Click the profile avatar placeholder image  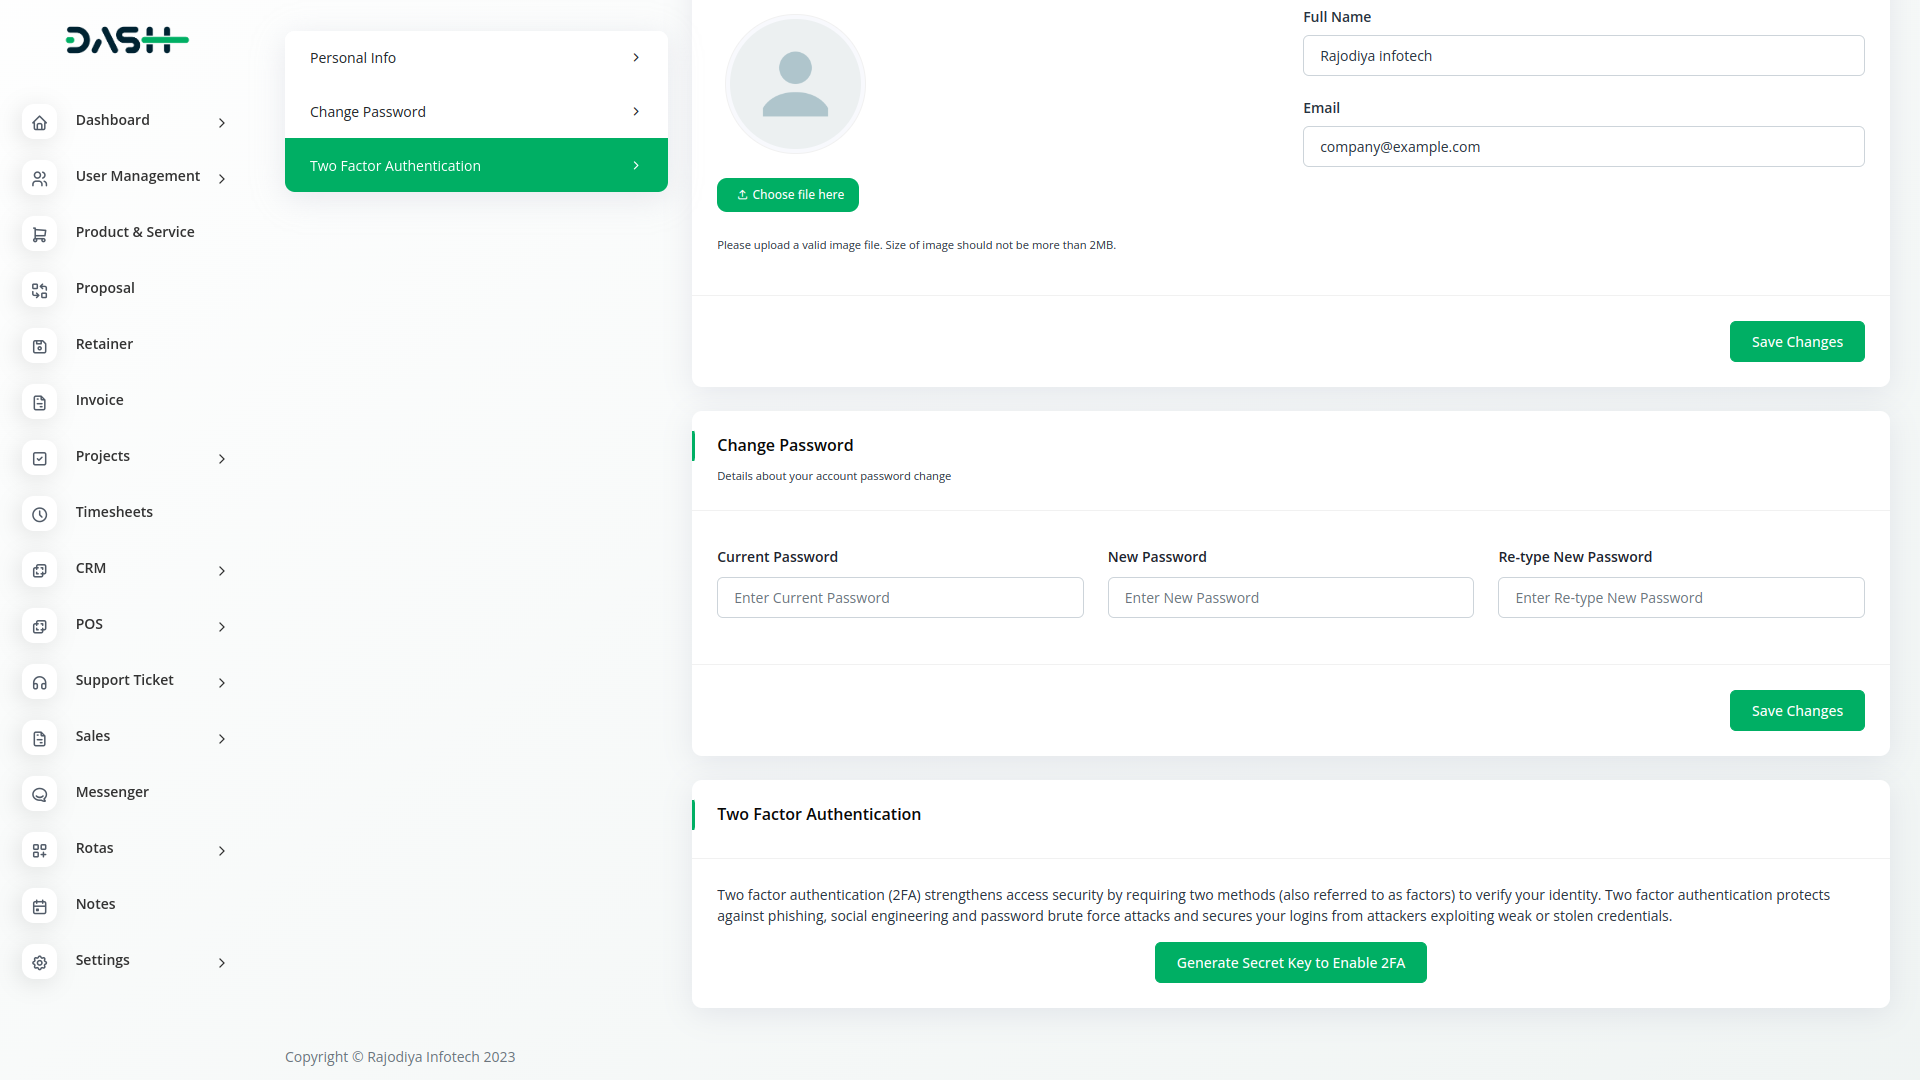(795, 84)
